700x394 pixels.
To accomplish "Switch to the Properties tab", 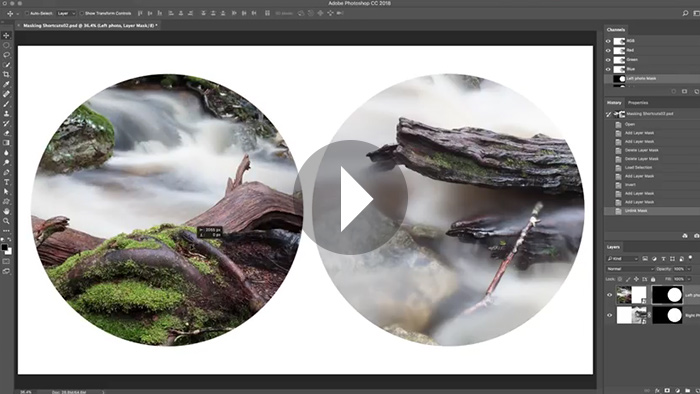I will coord(638,103).
